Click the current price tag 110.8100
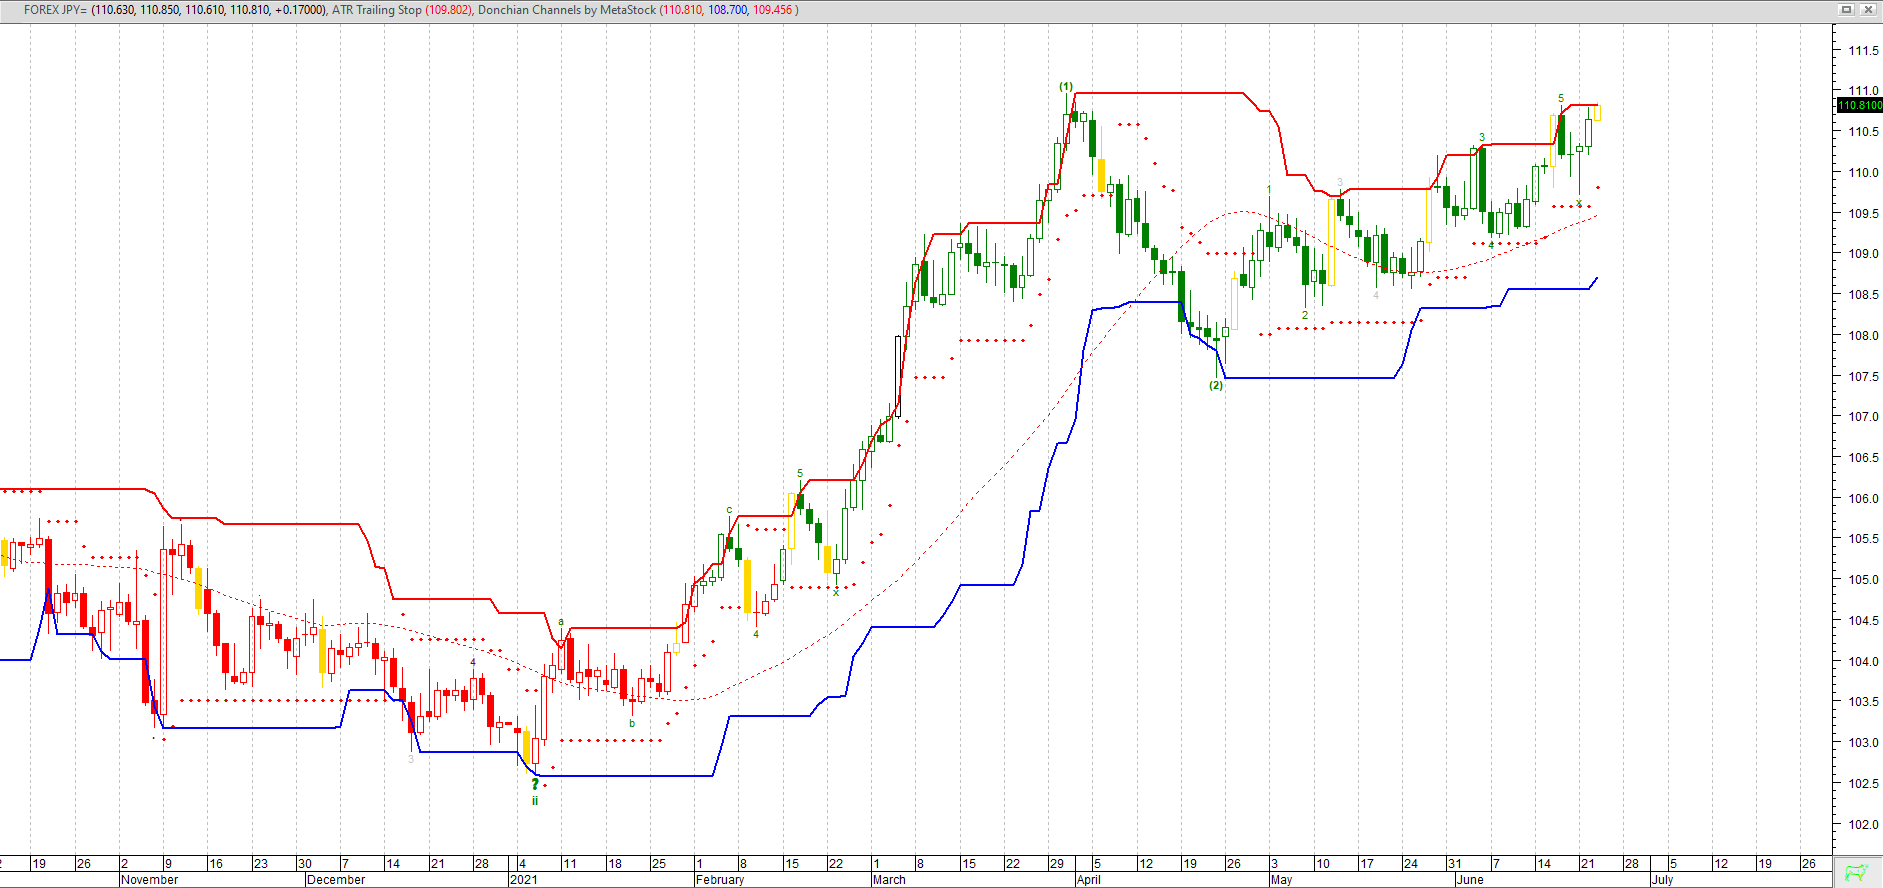This screenshot has height=888, width=1883. coord(1860,105)
